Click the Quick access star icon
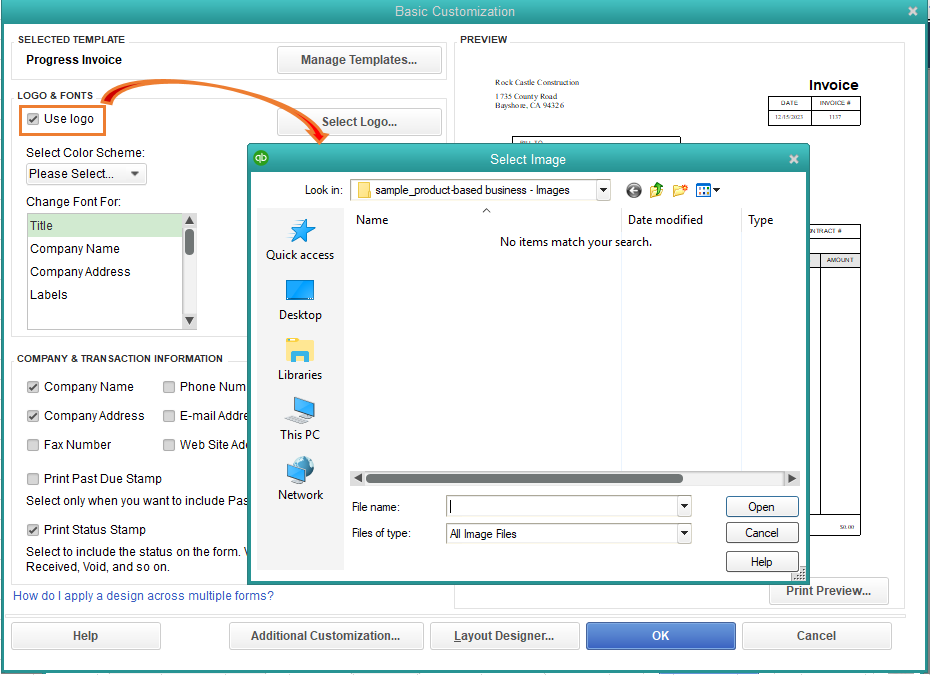The image size is (930, 675). tap(301, 231)
